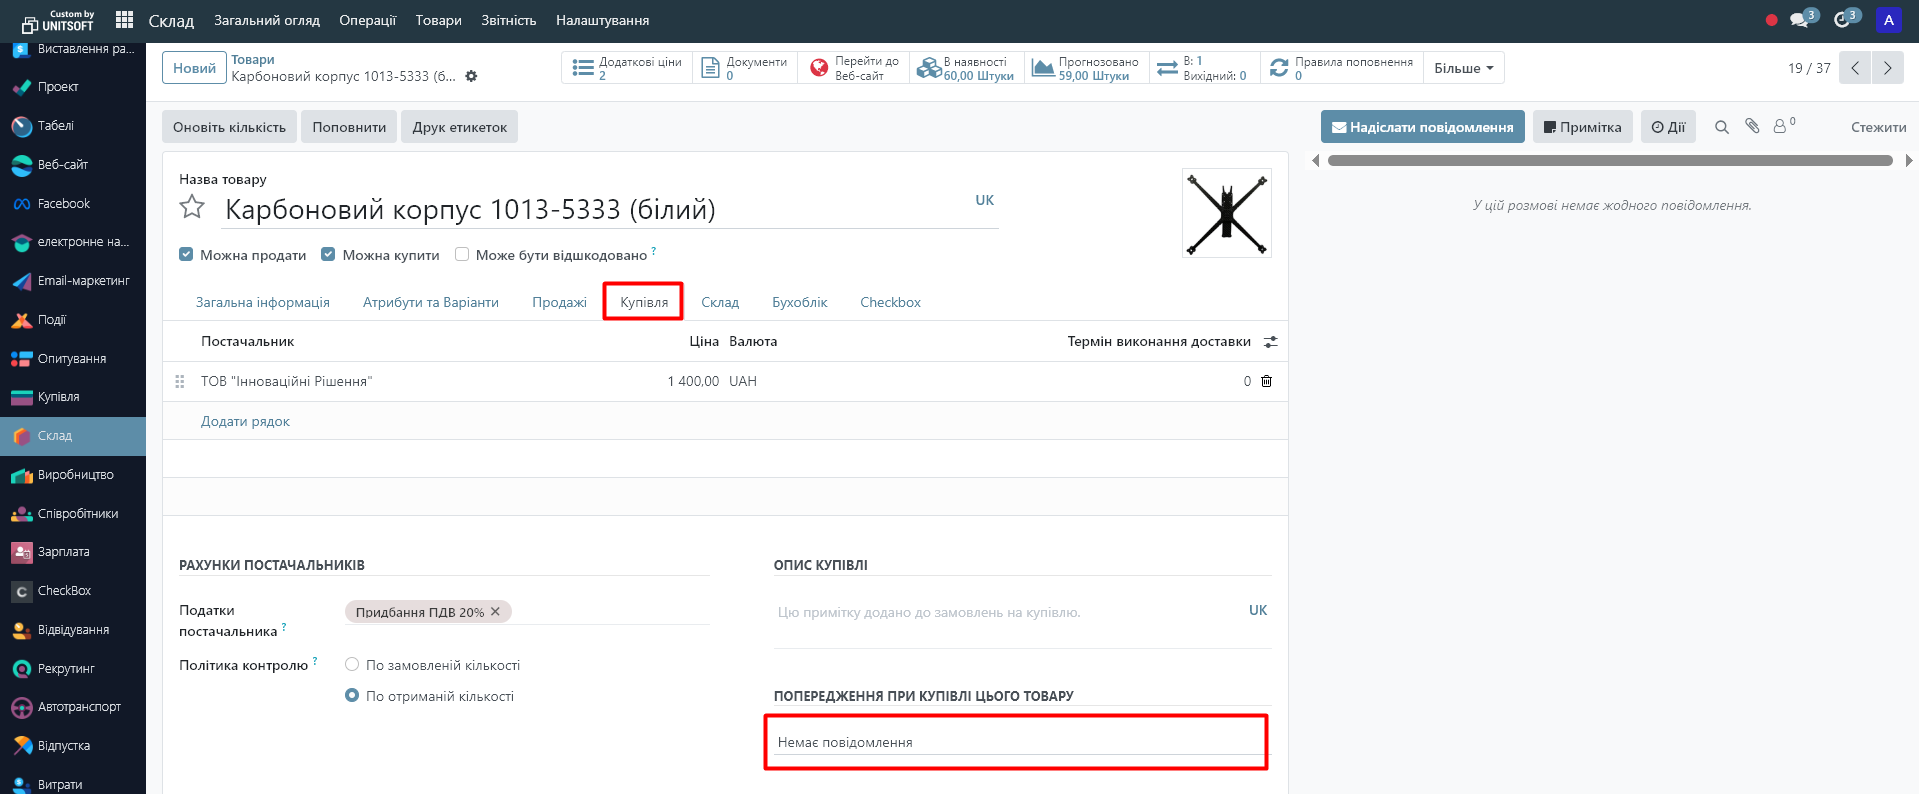Click the product image thumbnail
The height and width of the screenshot is (794, 1919).
coord(1226,213)
